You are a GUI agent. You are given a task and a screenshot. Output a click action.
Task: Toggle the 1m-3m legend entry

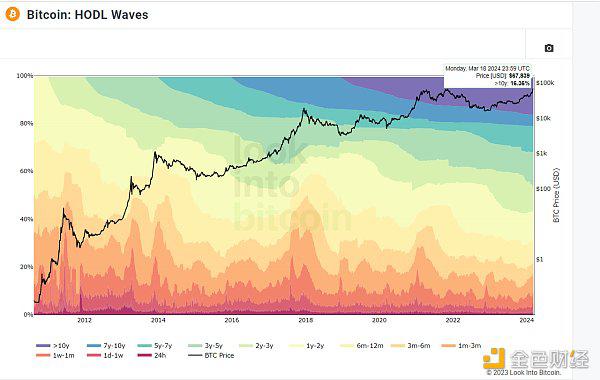(461, 346)
